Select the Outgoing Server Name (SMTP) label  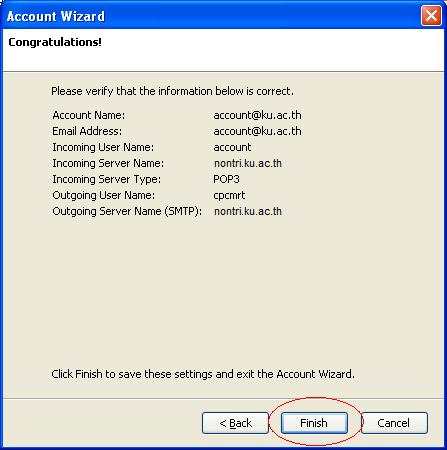tap(127, 211)
